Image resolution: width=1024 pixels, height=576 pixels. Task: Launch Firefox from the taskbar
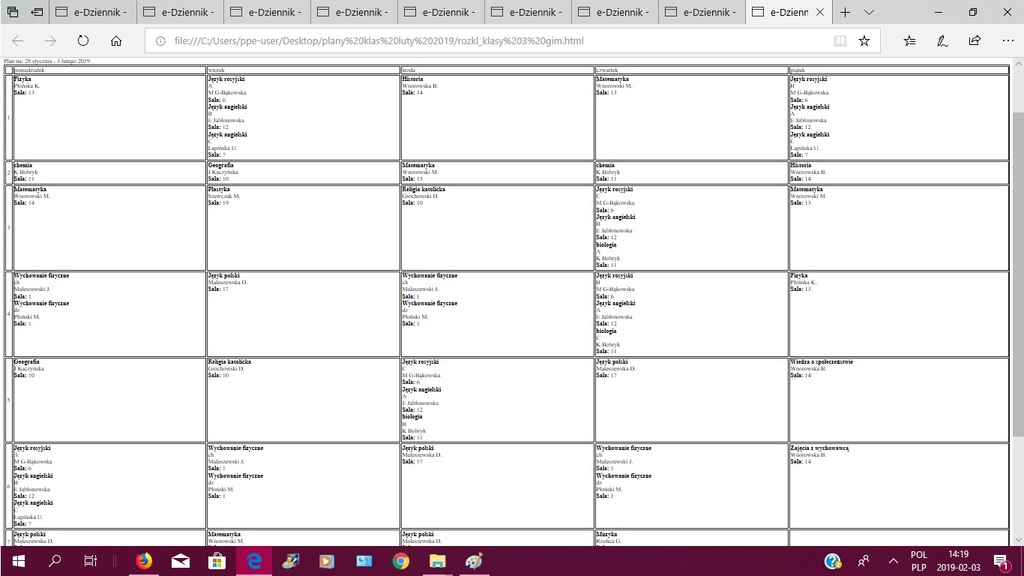coord(143,561)
